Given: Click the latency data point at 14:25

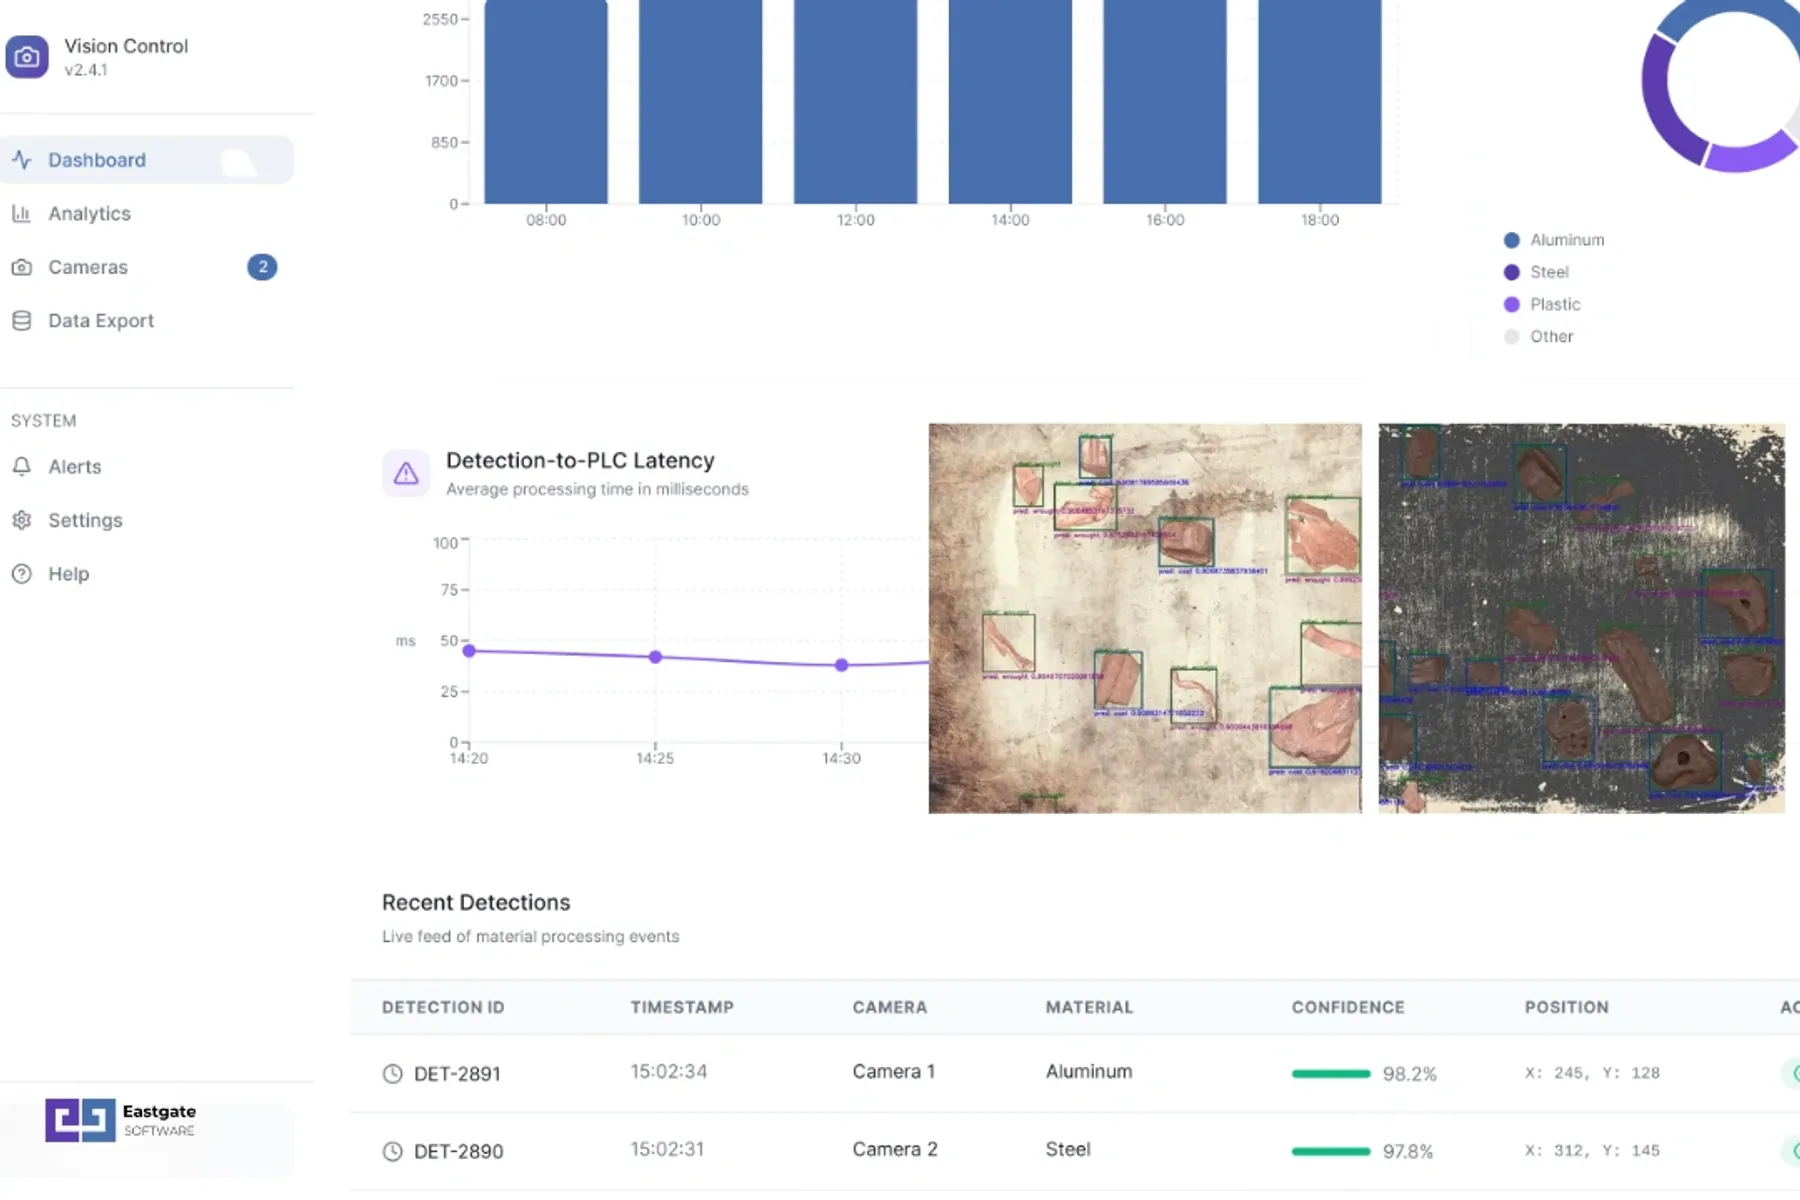Looking at the screenshot, I should (x=655, y=657).
